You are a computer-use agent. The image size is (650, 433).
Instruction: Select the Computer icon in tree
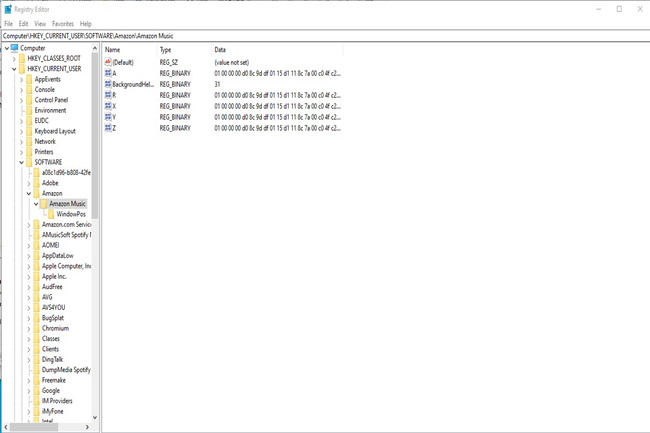[15, 48]
